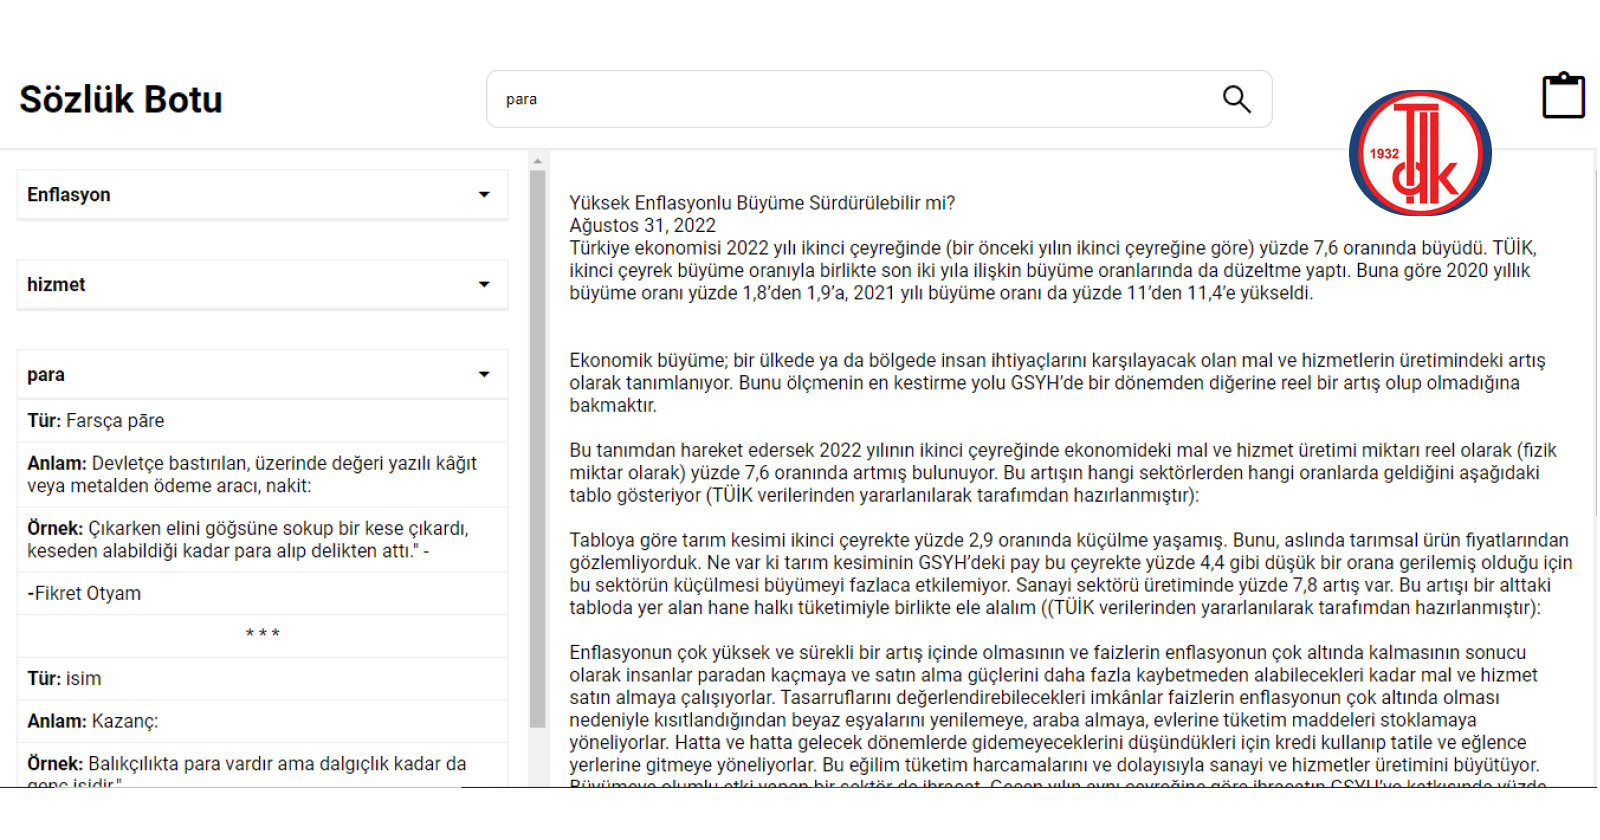Select the Enflasyon word entry label
Screen dimensions: 1600x840
[x=69, y=195]
